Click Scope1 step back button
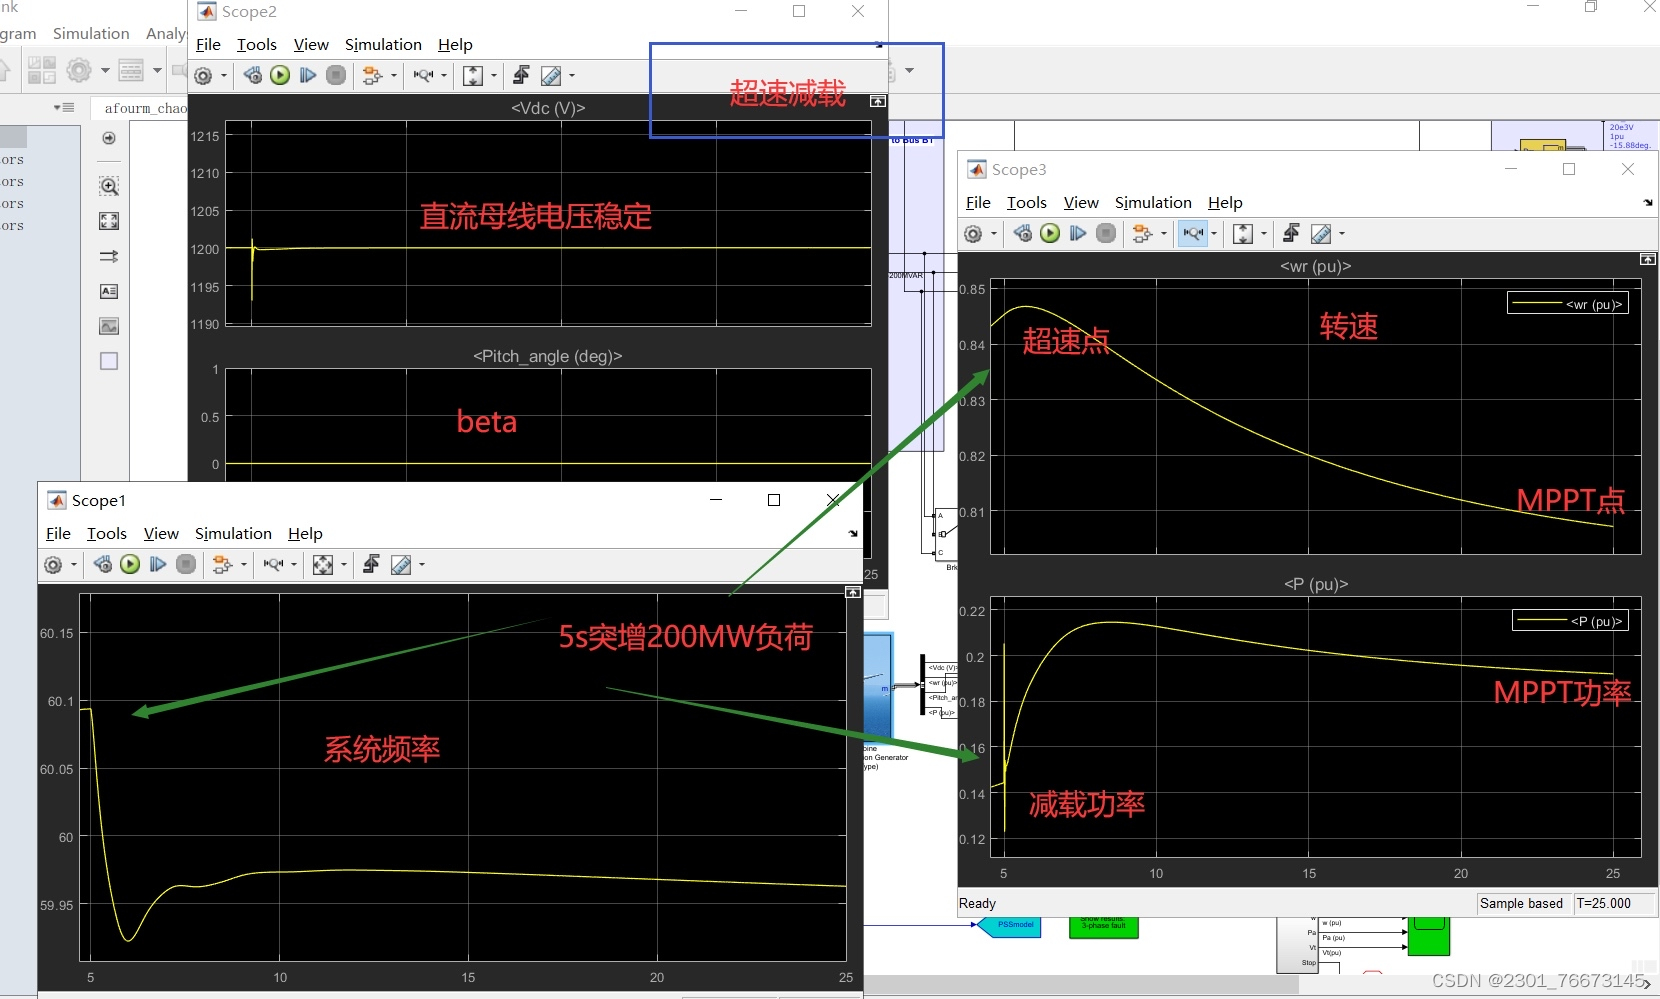The image size is (1660, 999). pyautogui.click(x=103, y=565)
